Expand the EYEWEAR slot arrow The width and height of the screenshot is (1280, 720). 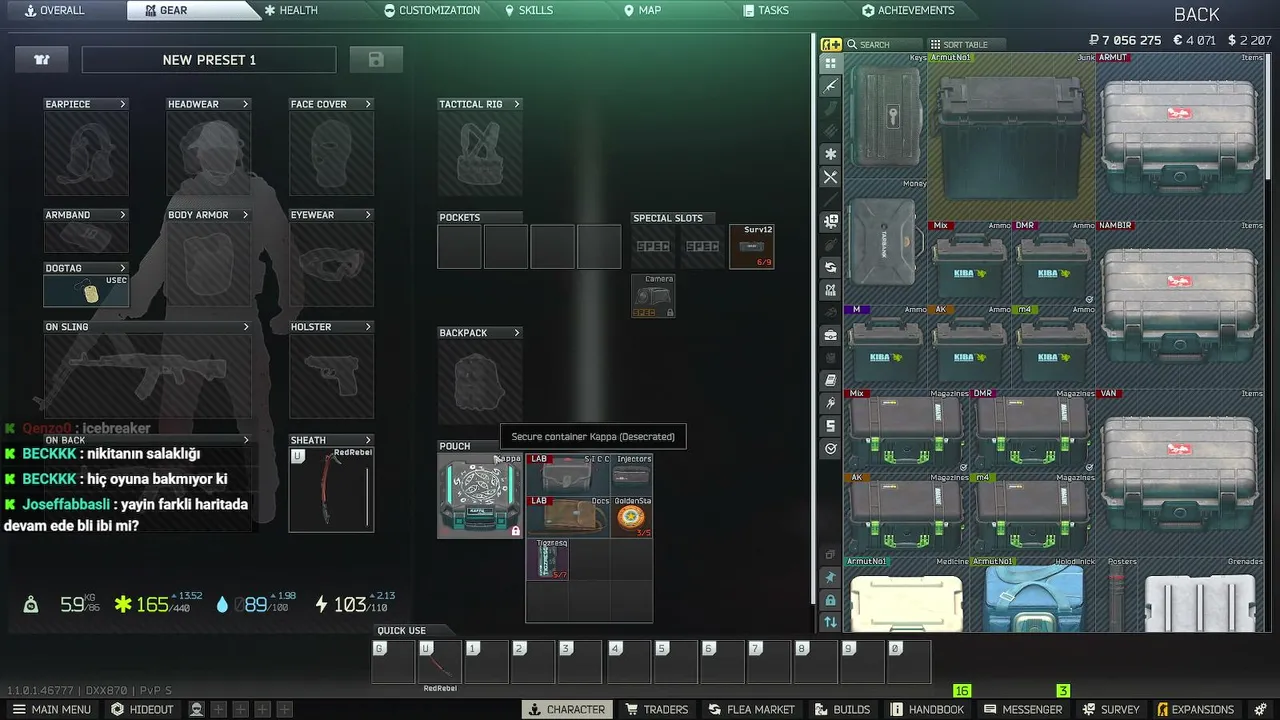pos(368,215)
